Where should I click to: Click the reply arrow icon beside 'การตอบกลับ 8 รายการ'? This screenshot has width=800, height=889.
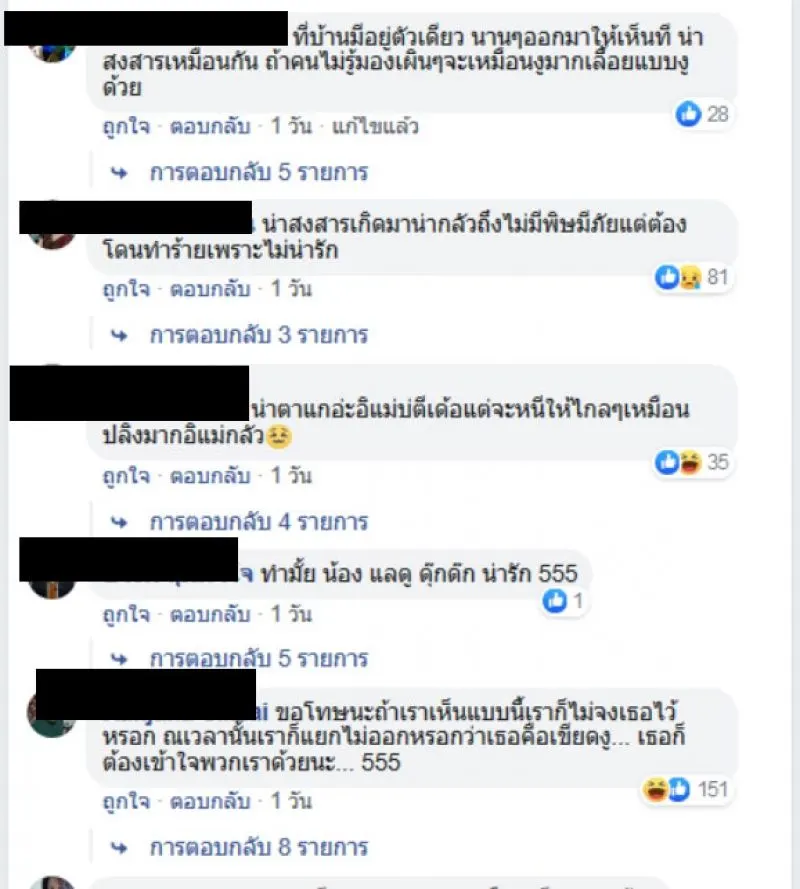[x=119, y=848]
